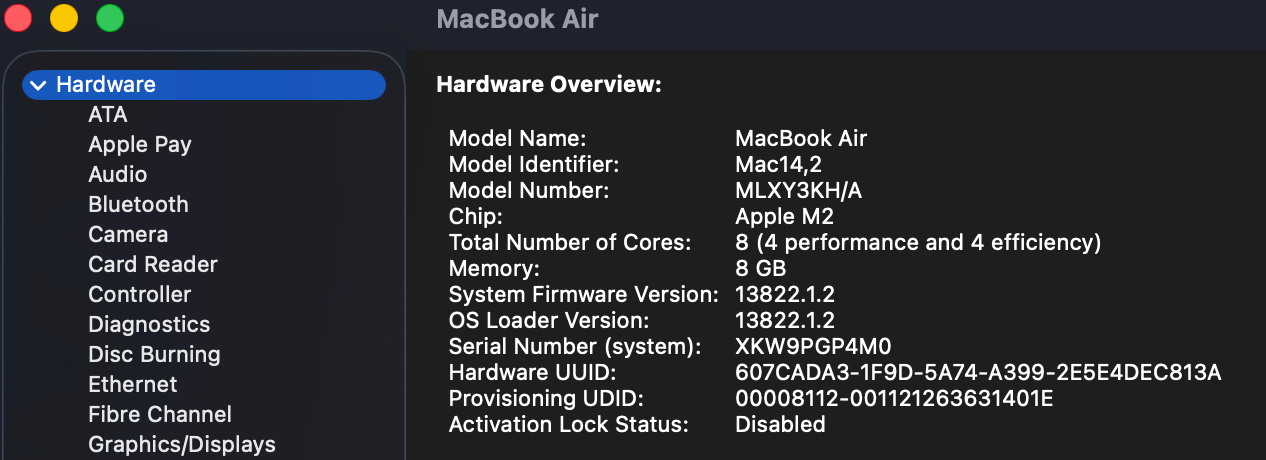Click the Model Identifier value Mac14,2
The height and width of the screenshot is (460, 1266).
click(x=778, y=164)
